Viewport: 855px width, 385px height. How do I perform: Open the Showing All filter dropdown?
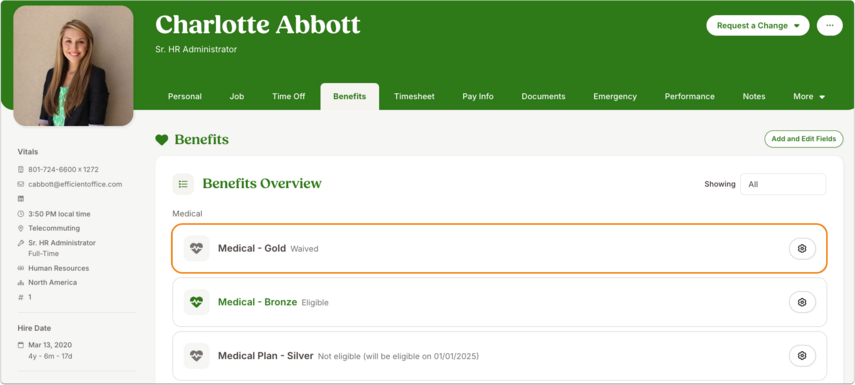[x=782, y=184]
